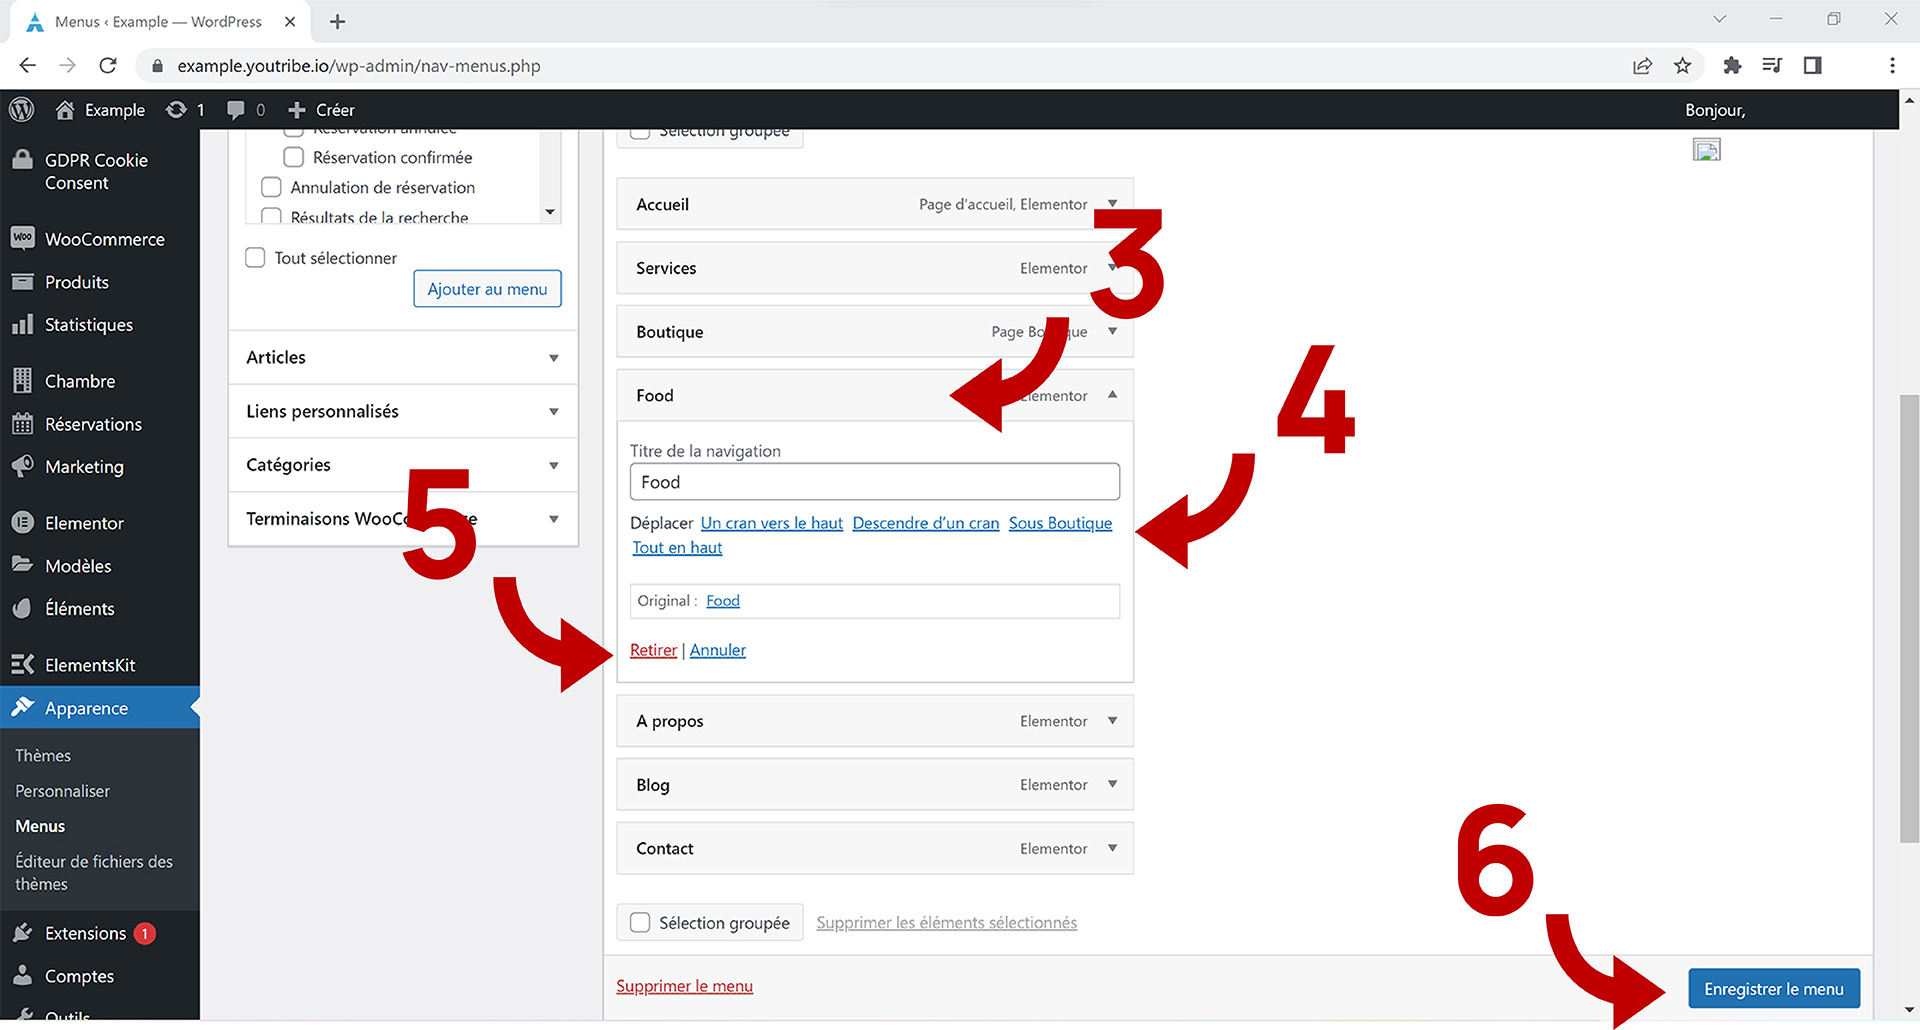Viewport: 1920px width, 1030px height.
Task: Collapse the Food menu item
Action: tap(1112, 396)
